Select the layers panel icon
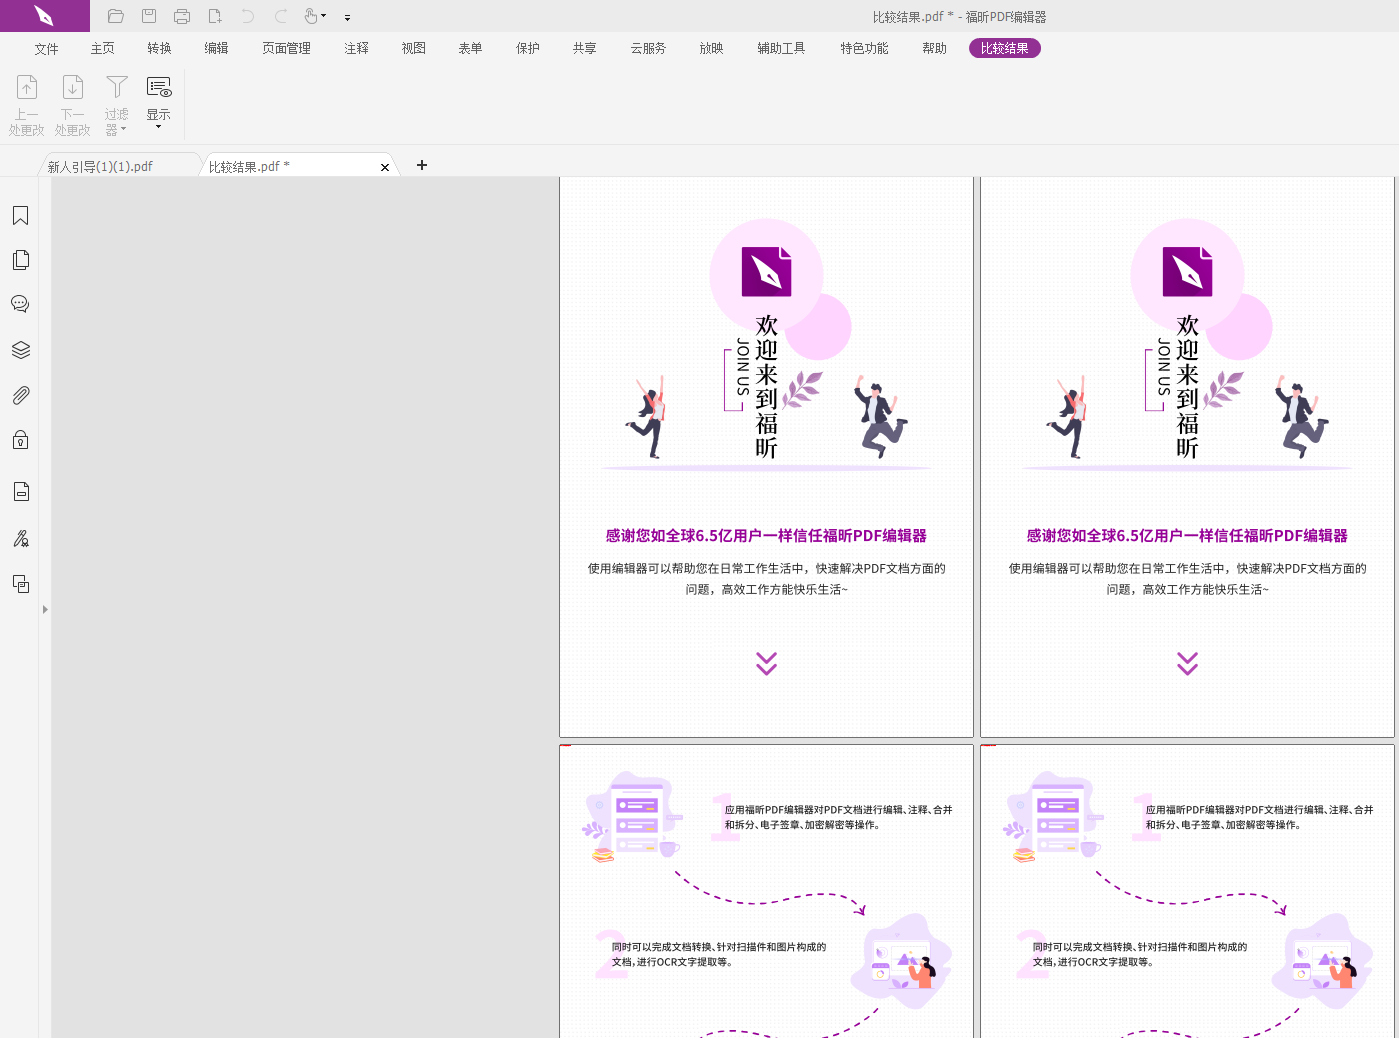This screenshot has width=1399, height=1038. [20, 349]
